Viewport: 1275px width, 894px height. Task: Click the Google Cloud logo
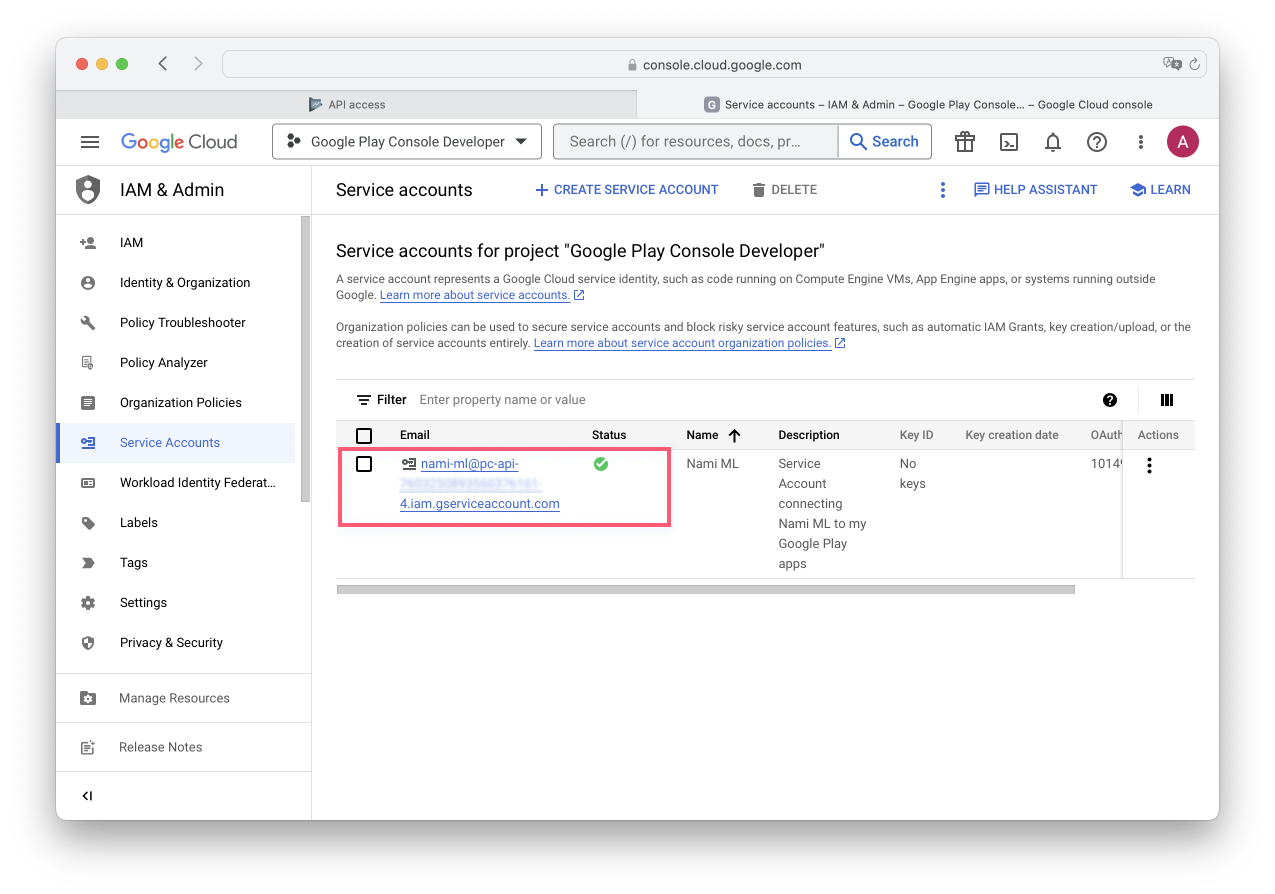[x=179, y=142]
